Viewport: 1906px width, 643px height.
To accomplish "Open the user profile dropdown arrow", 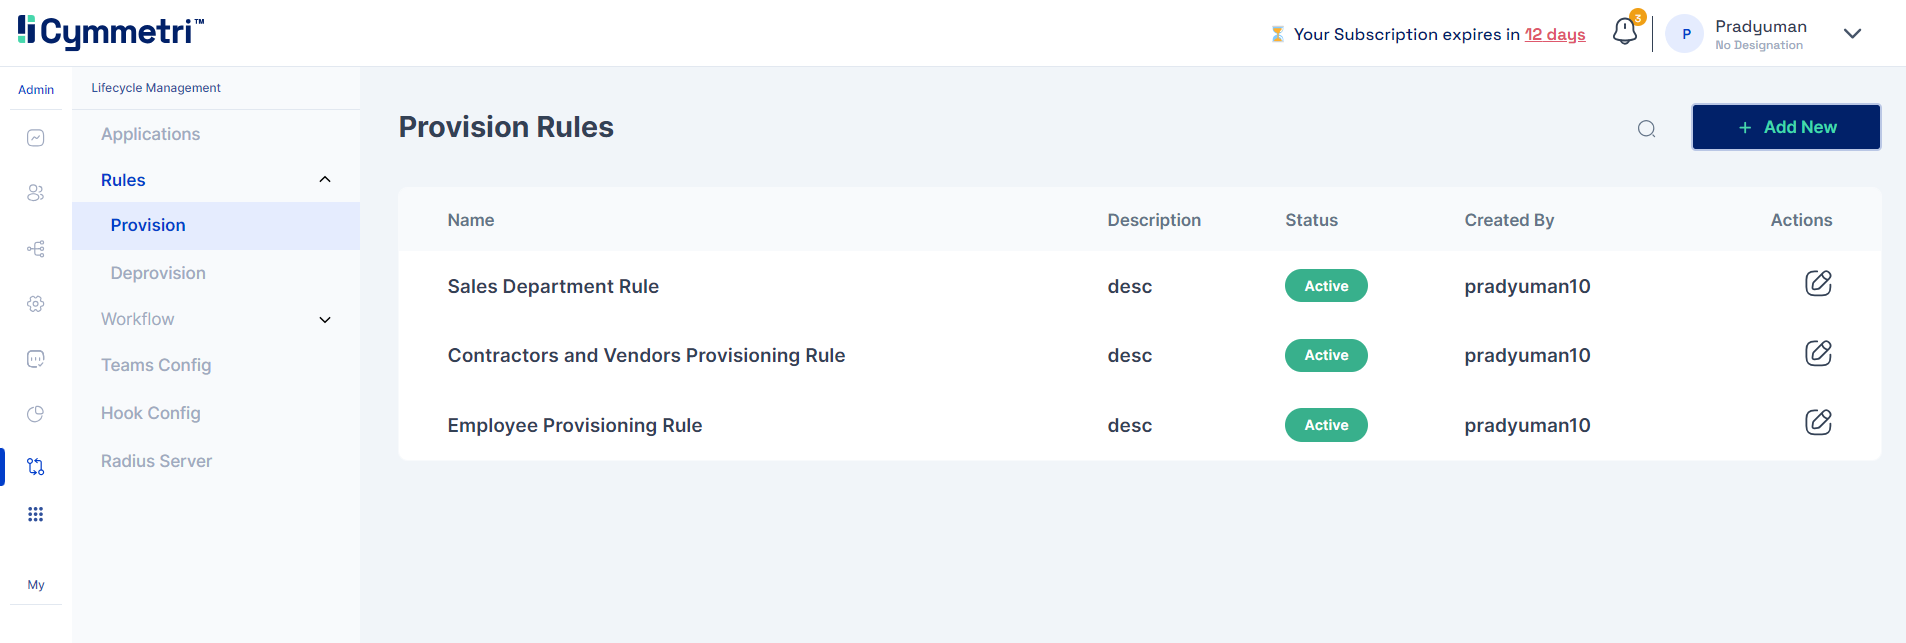I will [x=1852, y=34].
